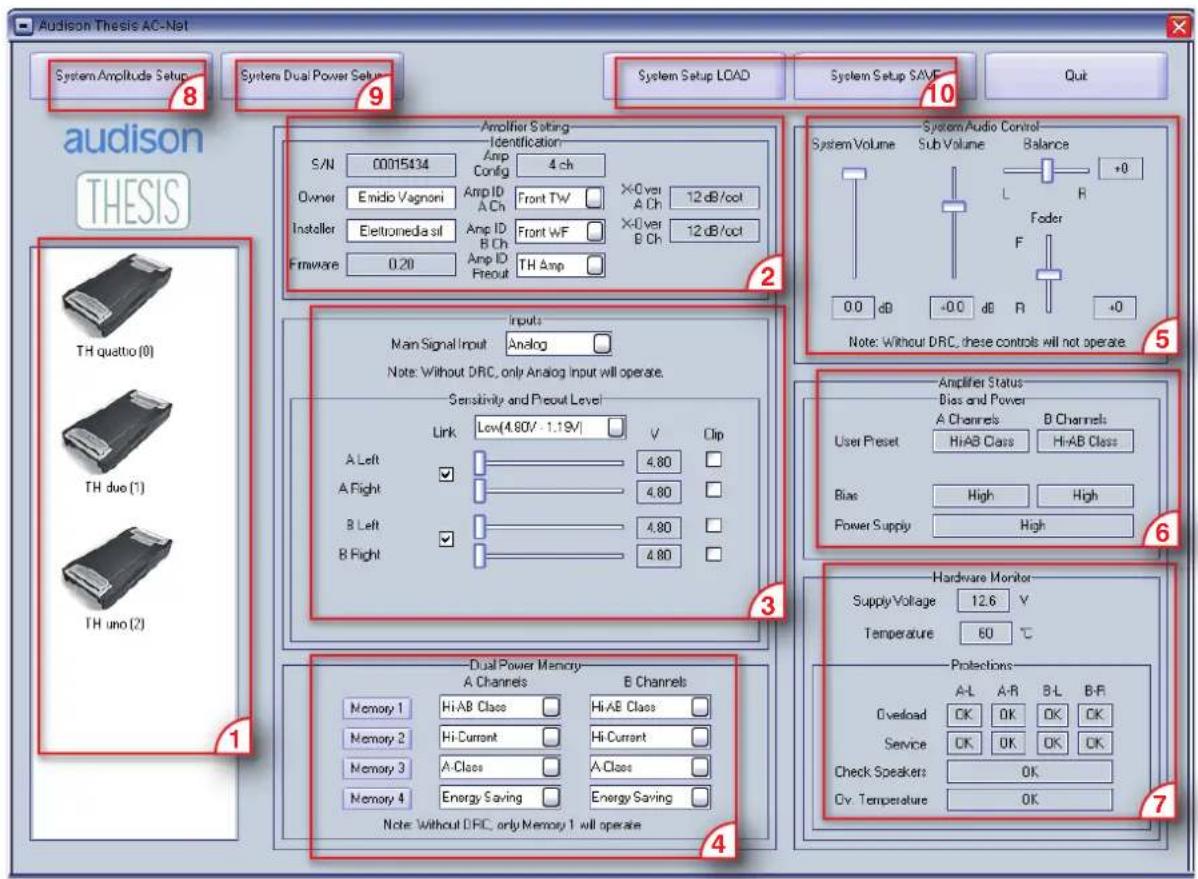Screen dimensions: 1198x879
Task: Click the Quit button
Action: point(1076,76)
